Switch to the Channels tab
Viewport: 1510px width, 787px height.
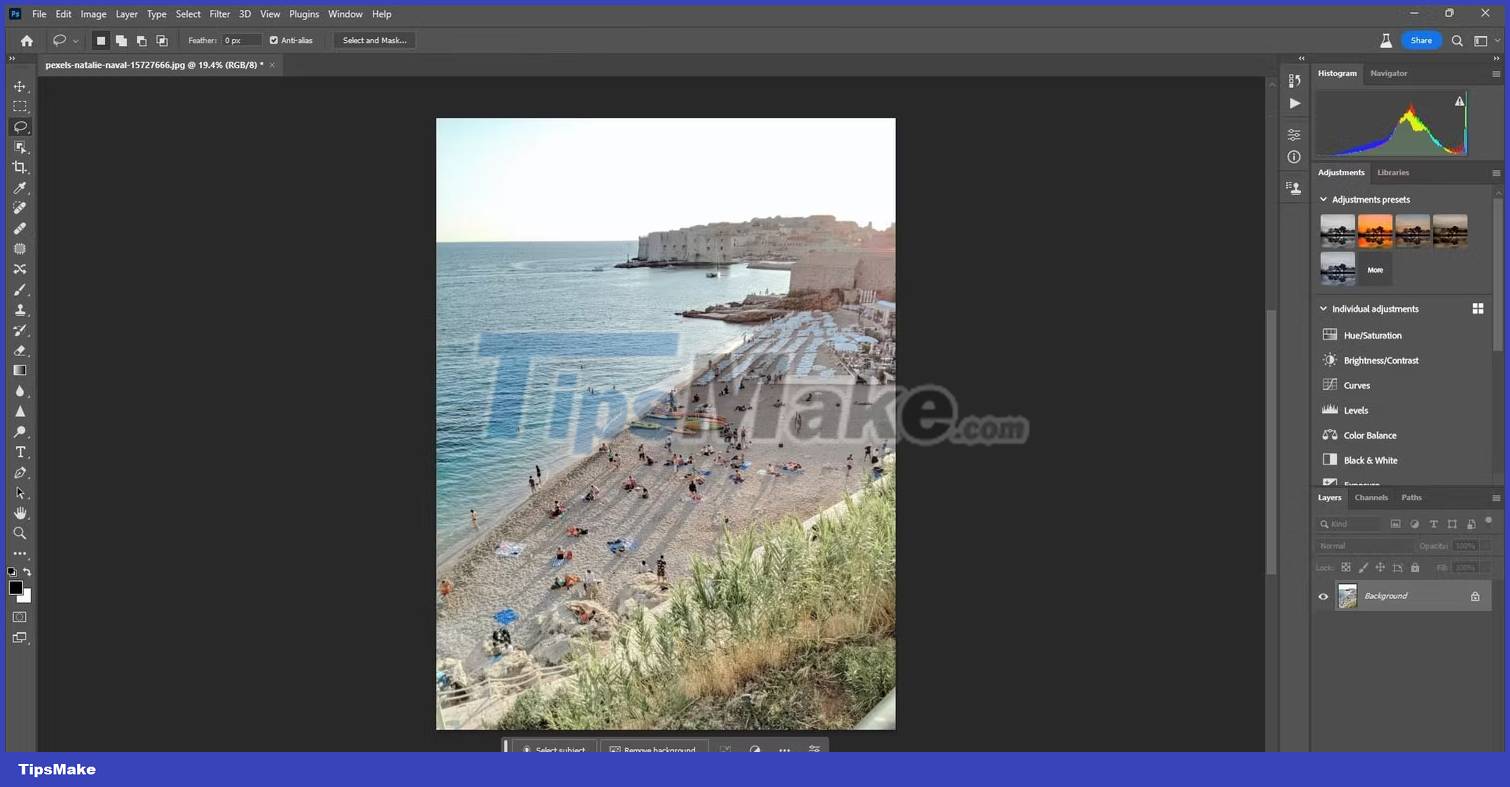tap(1370, 497)
